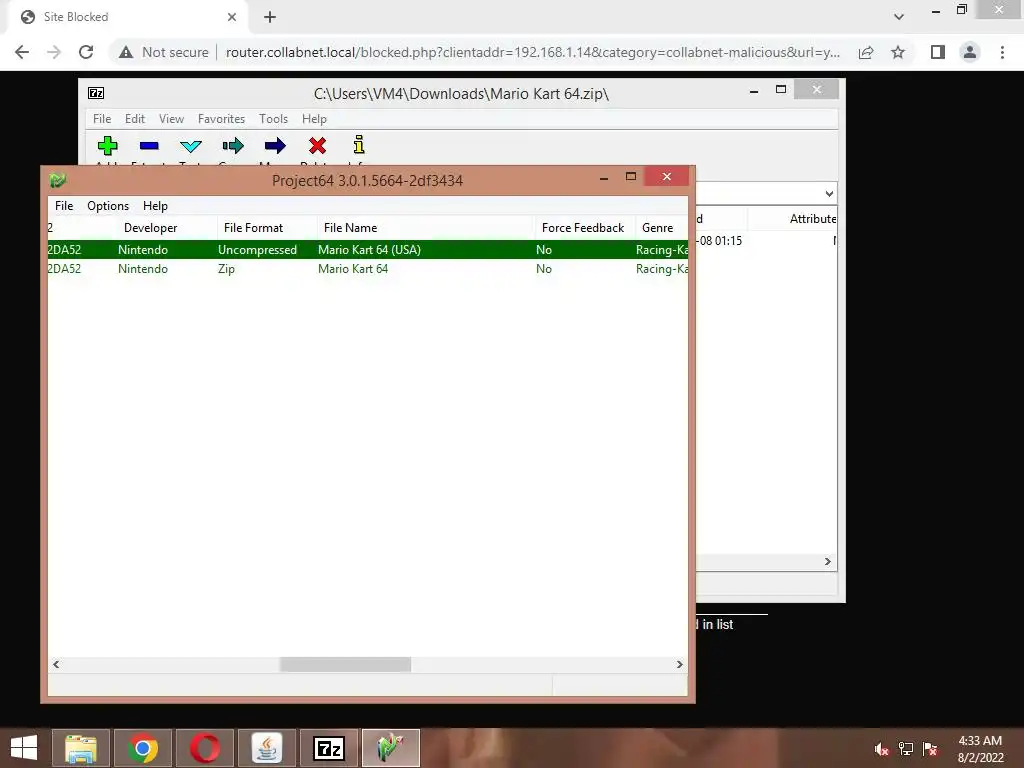Click Project64 horizontal scrollbar thumb
Image resolution: width=1024 pixels, height=768 pixels.
[345, 664]
